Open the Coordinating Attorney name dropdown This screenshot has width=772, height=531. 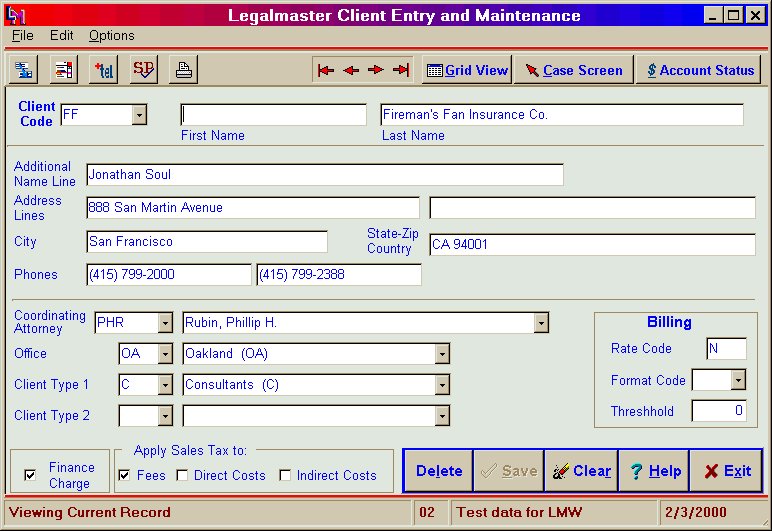pos(541,323)
